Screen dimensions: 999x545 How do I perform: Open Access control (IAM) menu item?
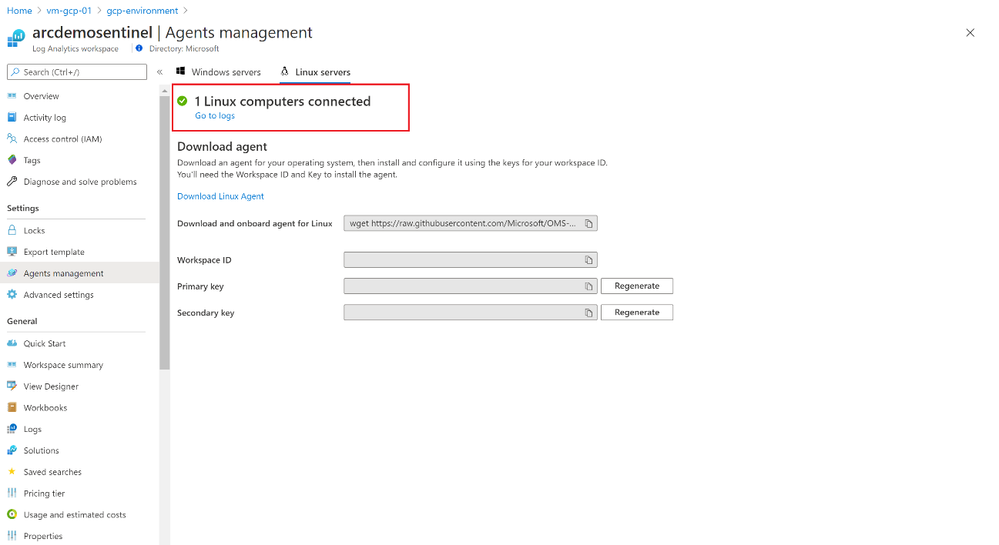62,139
